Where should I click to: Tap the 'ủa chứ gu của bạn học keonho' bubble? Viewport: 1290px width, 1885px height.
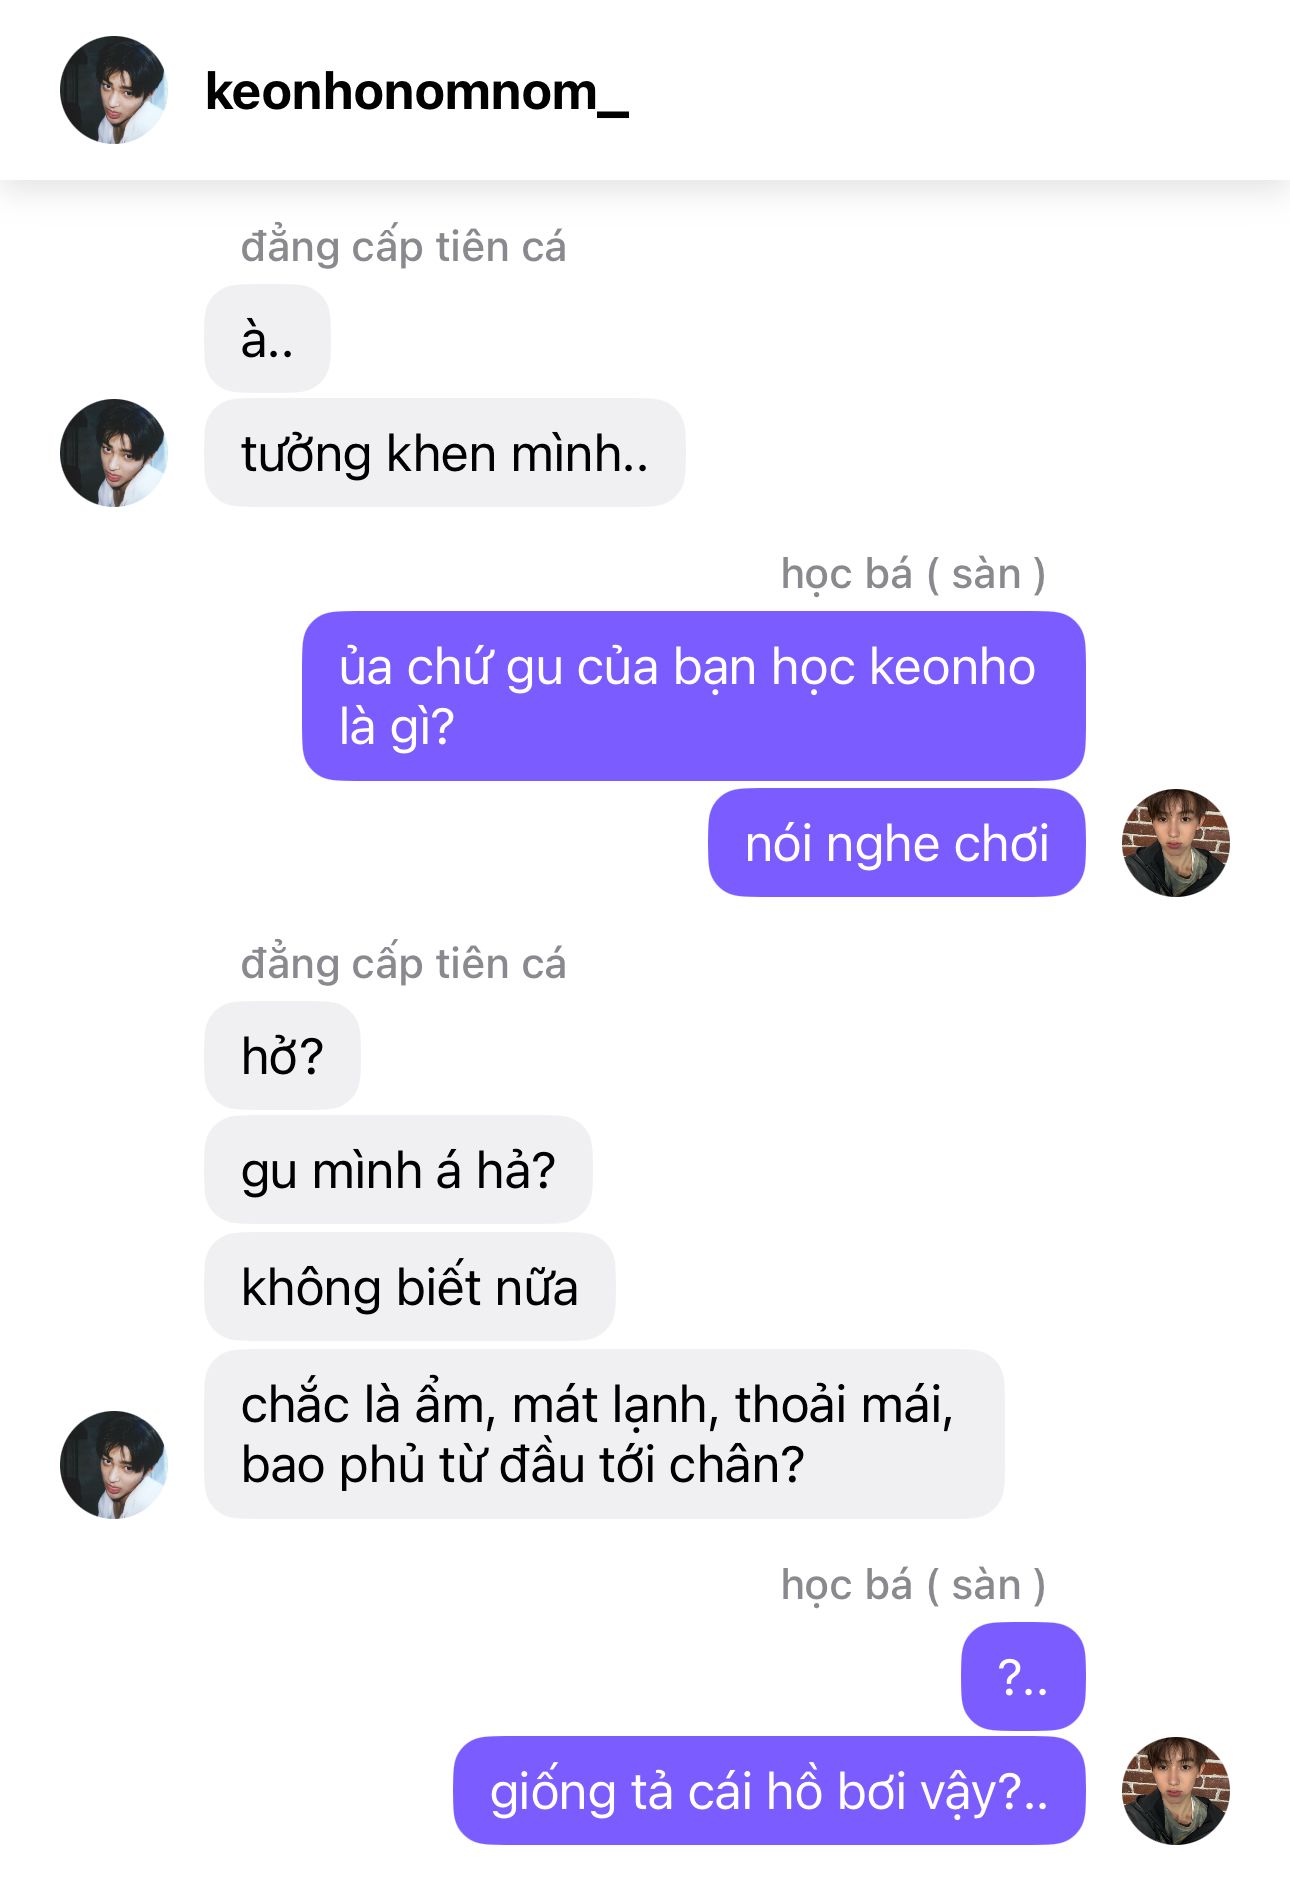coord(694,696)
